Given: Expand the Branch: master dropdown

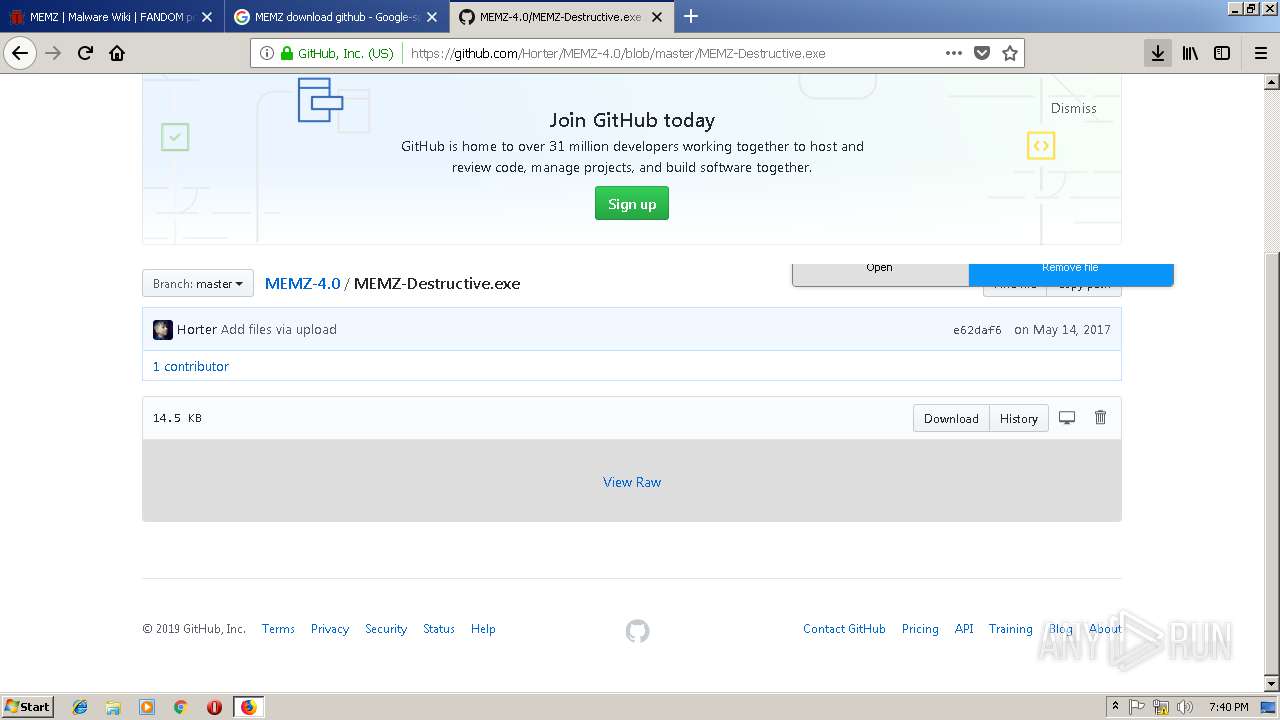Looking at the screenshot, I should (x=198, y=284).
